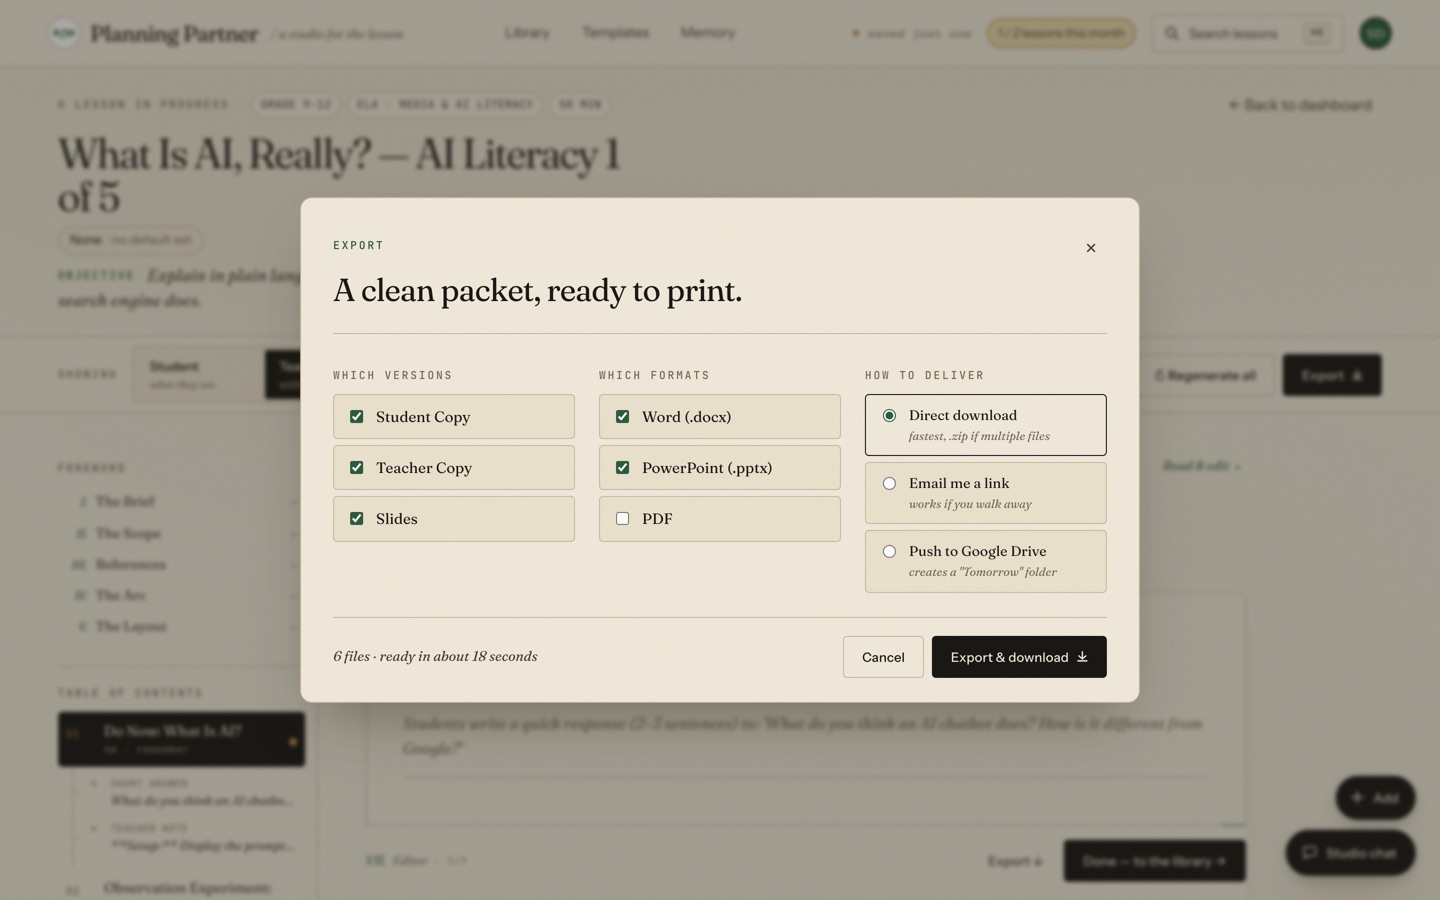1440x900 pixels.
Task: Click the PDF label text
Action: (657, 519)
